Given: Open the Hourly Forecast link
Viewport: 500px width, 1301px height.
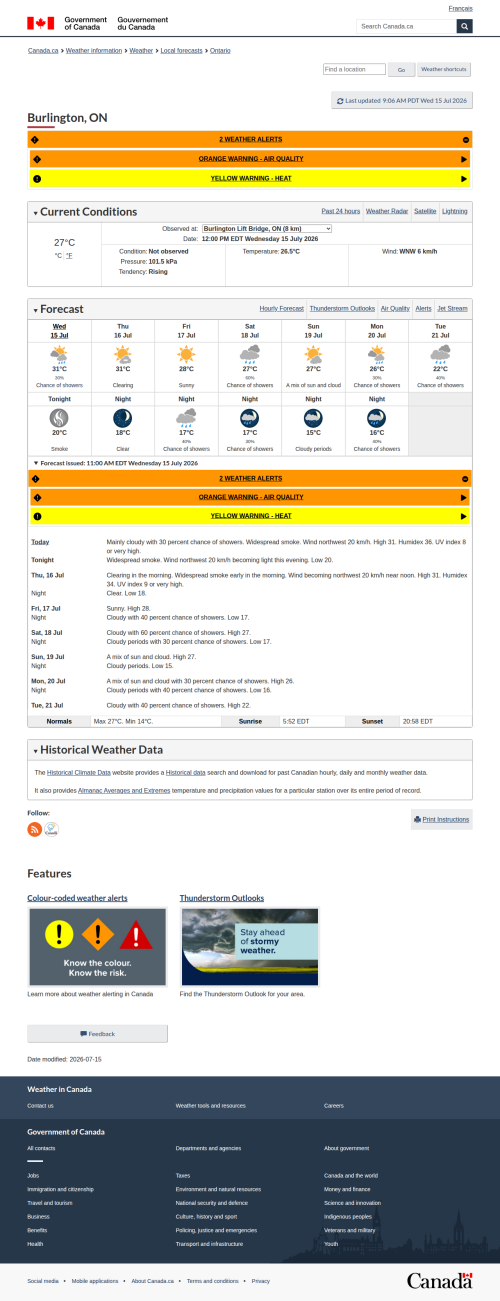Looking at the screenshot, I should [281, 309].
